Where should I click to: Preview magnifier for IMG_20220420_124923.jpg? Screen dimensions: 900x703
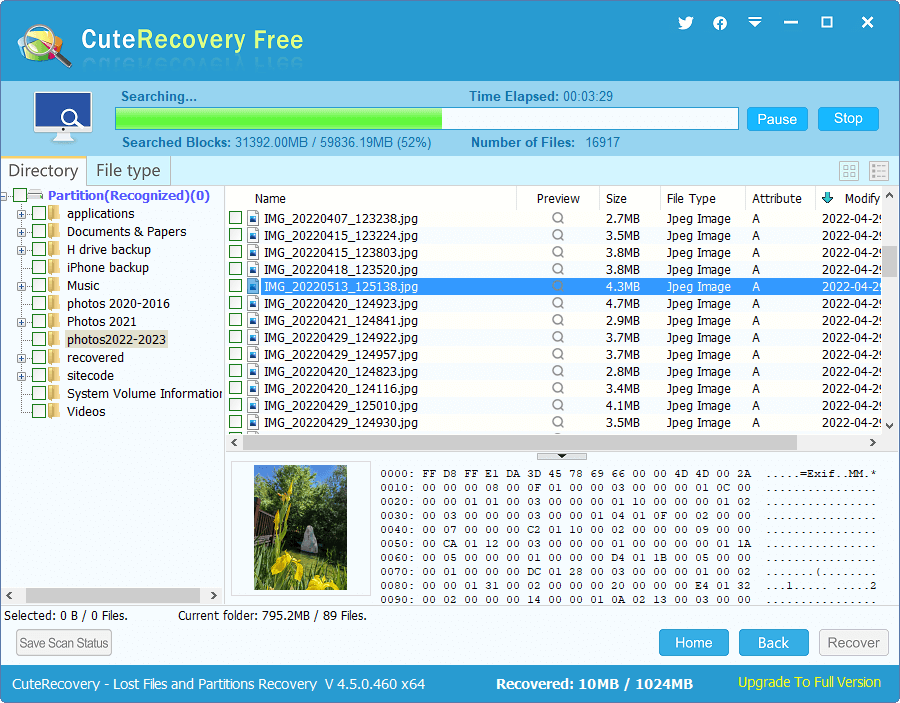point(558,303)
